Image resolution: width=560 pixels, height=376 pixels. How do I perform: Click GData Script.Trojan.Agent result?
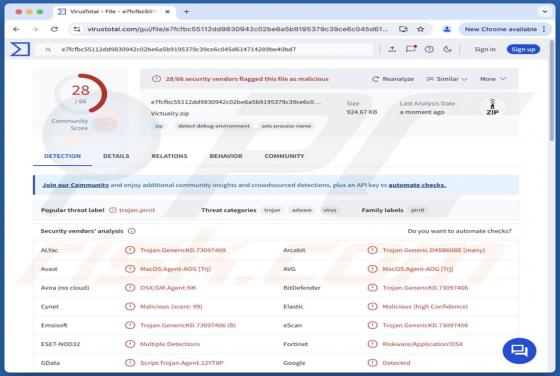(181, 363)
